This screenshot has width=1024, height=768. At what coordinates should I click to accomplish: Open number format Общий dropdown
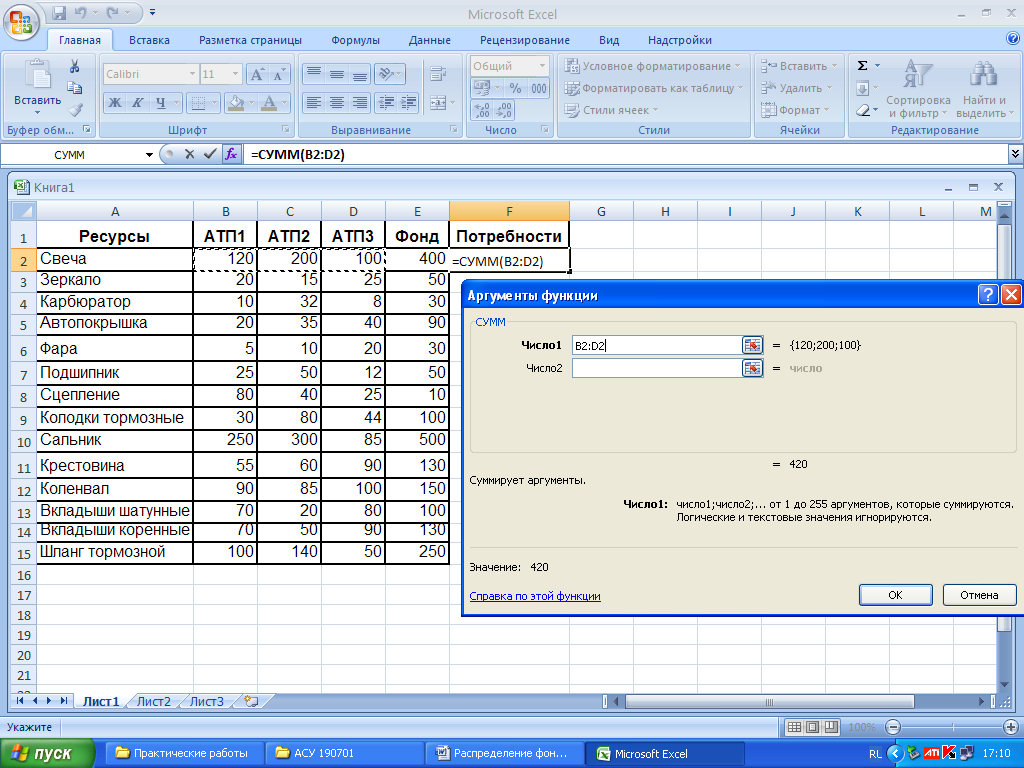click(x=542, y=66)
